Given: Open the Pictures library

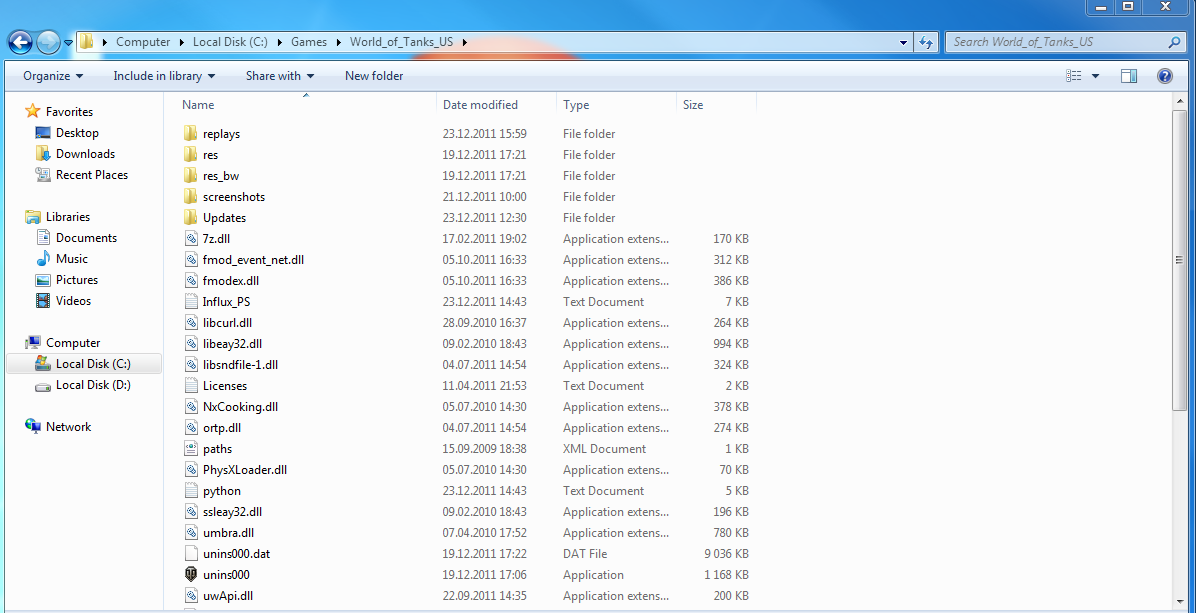Looking at the screenshot, I should [x=76, y=280].
